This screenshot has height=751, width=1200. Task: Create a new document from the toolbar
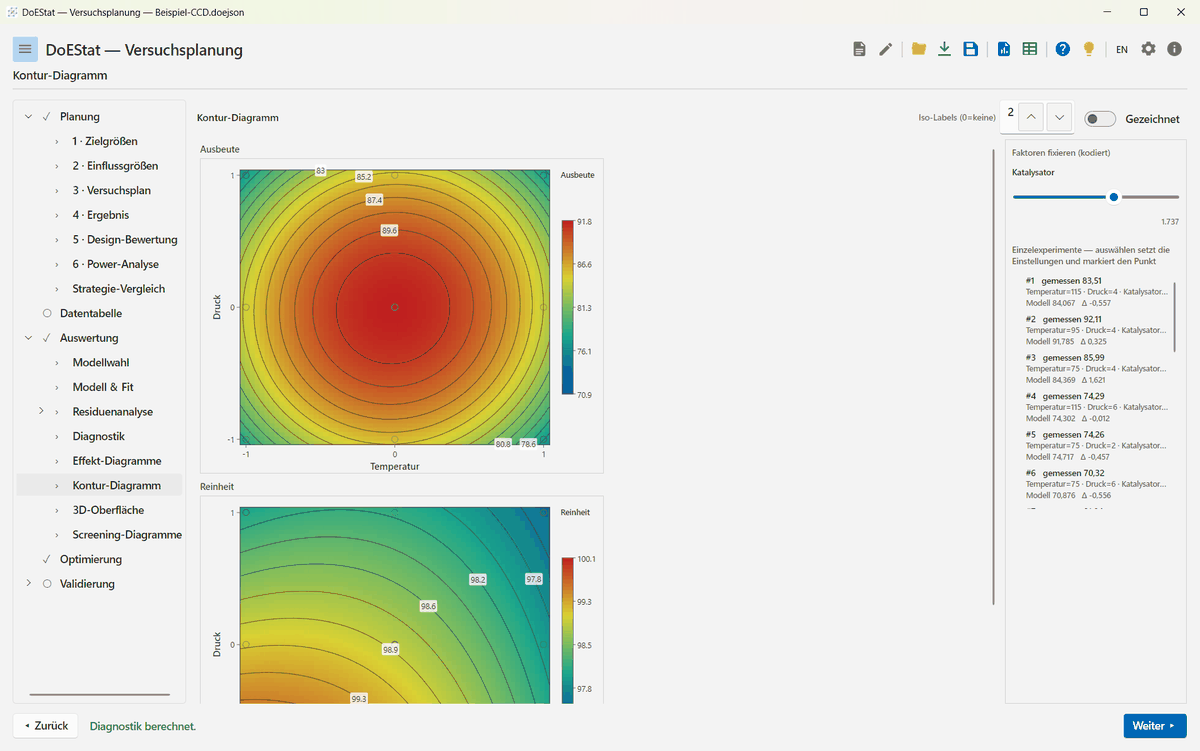(x=859, y=49)
